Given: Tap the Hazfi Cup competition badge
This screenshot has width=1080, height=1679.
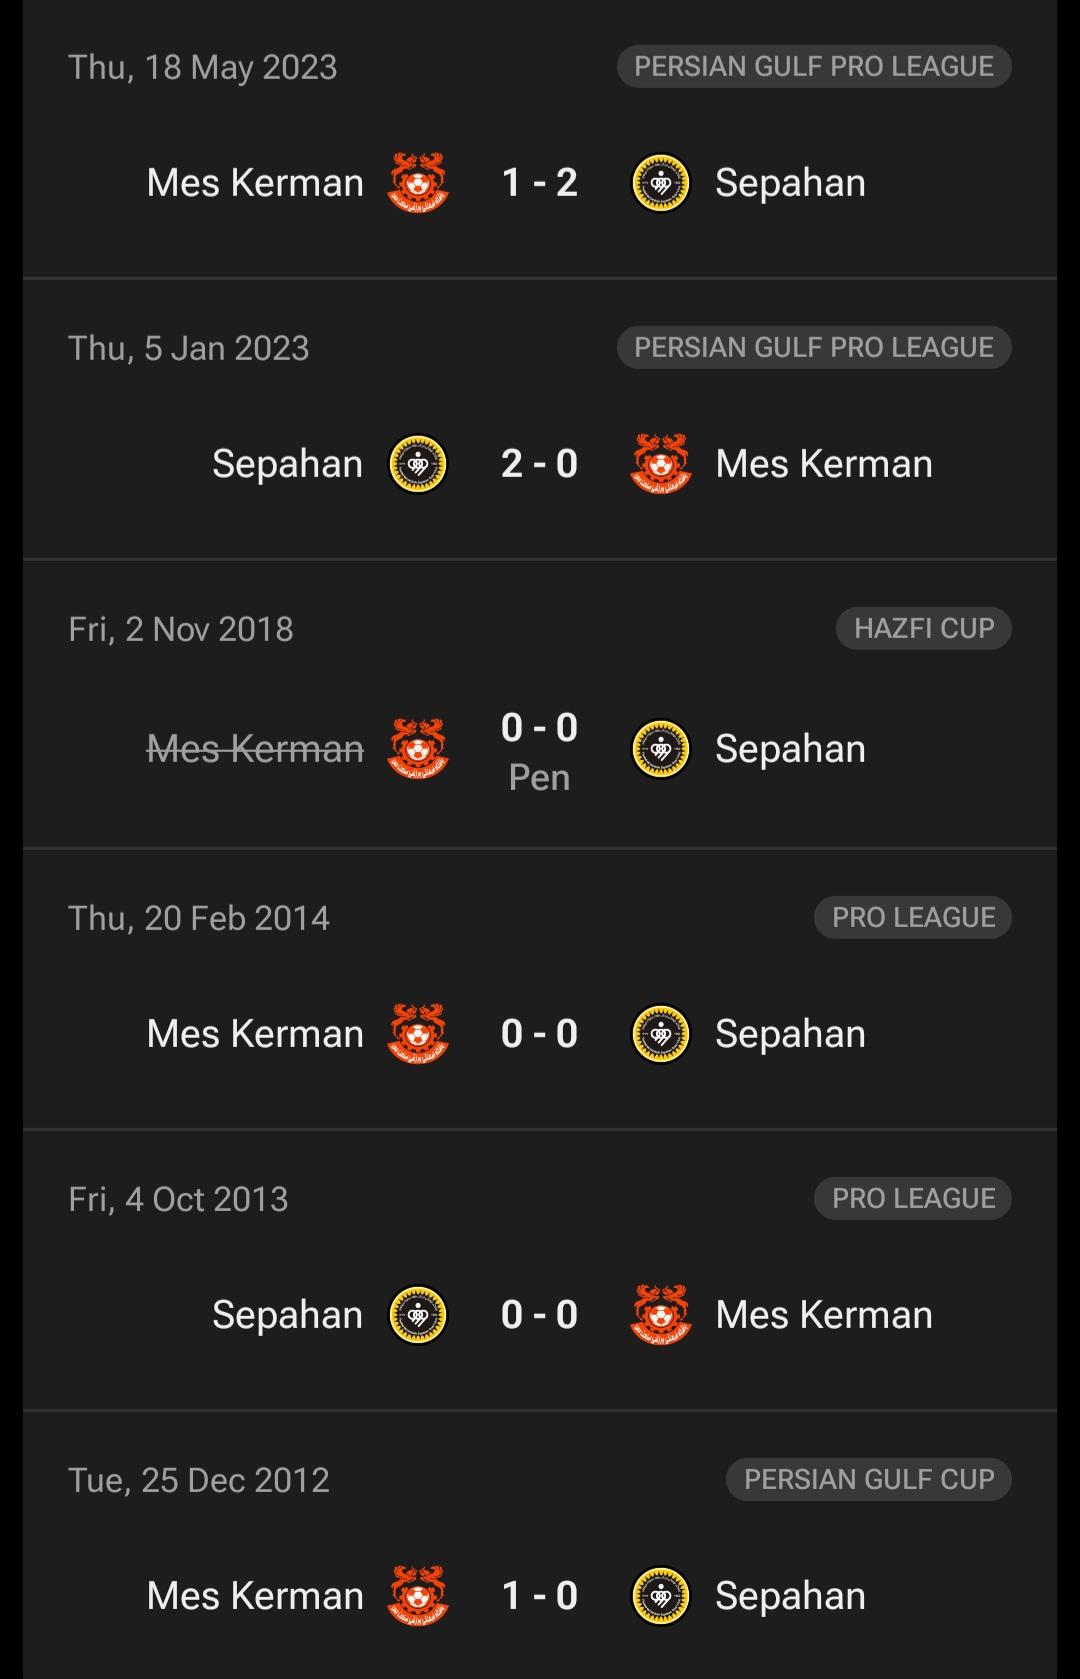Looking at the screenshot, I should tap(923, 629).
